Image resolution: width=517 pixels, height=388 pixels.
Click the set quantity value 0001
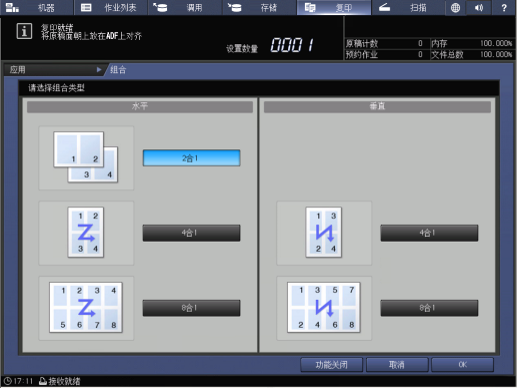pyautogui.click(x=292, y=45)
